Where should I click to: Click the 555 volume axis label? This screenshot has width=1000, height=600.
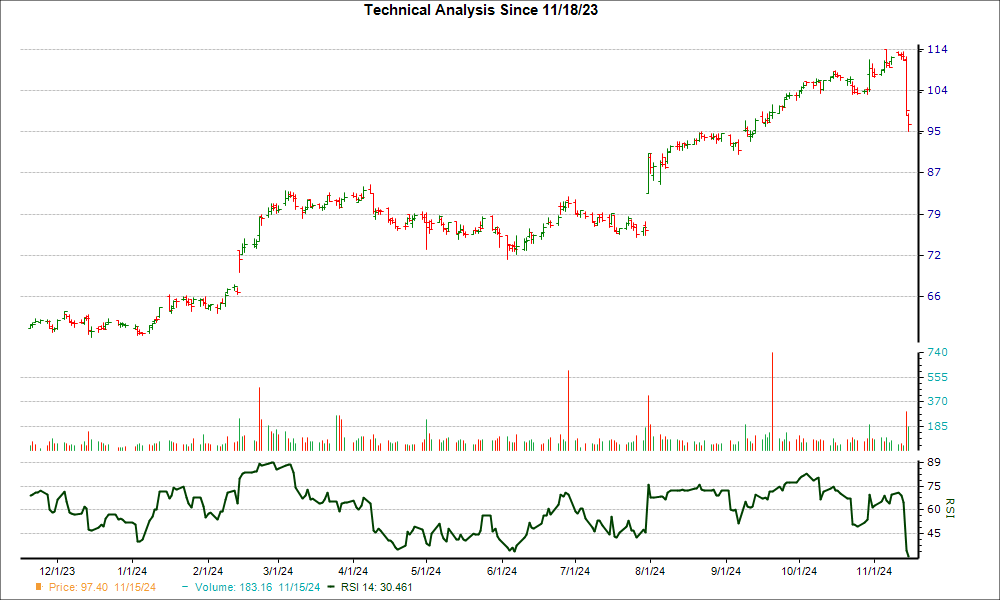point(937,377)
